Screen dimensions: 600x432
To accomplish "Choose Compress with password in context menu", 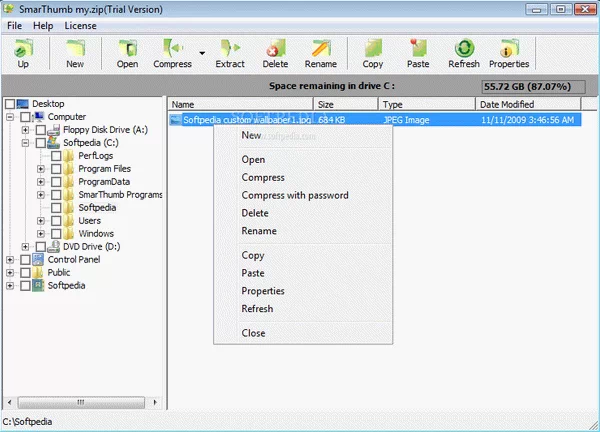I will click(x=295, y=195).
